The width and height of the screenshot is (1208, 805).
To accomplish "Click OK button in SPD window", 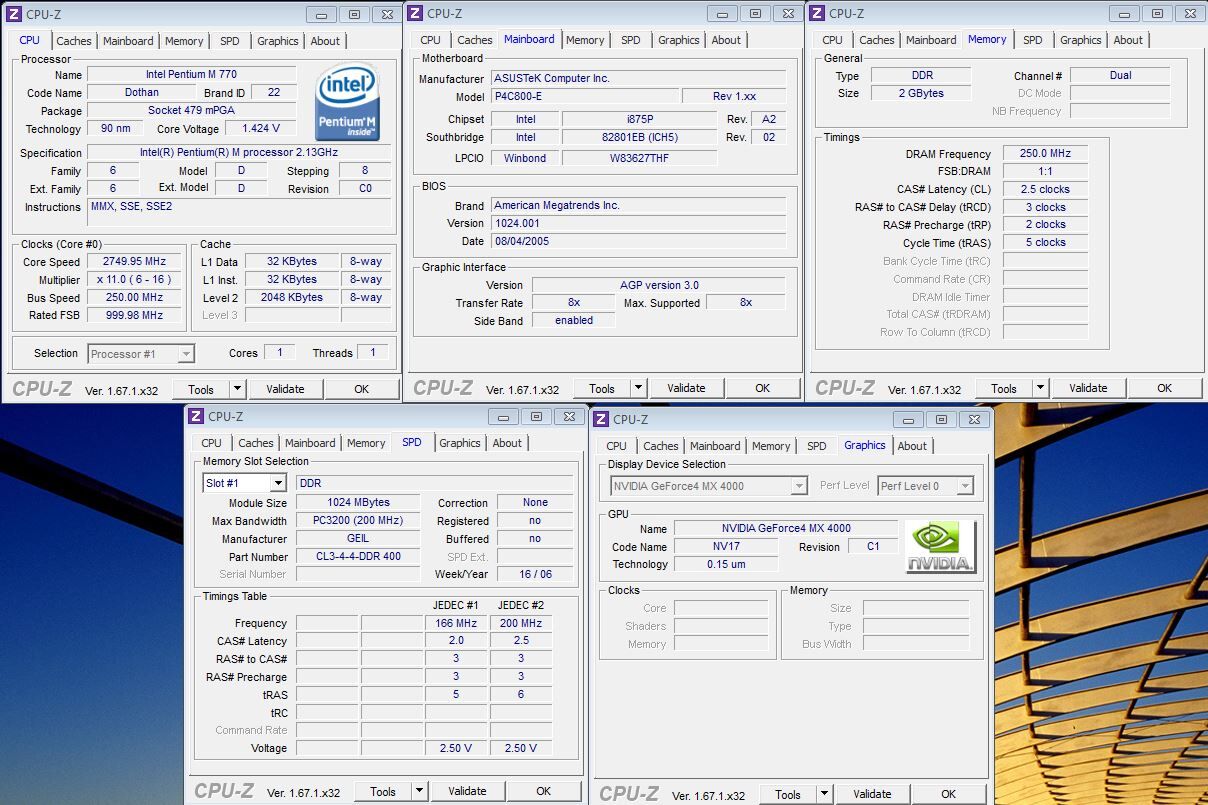I will pos(544,791).
